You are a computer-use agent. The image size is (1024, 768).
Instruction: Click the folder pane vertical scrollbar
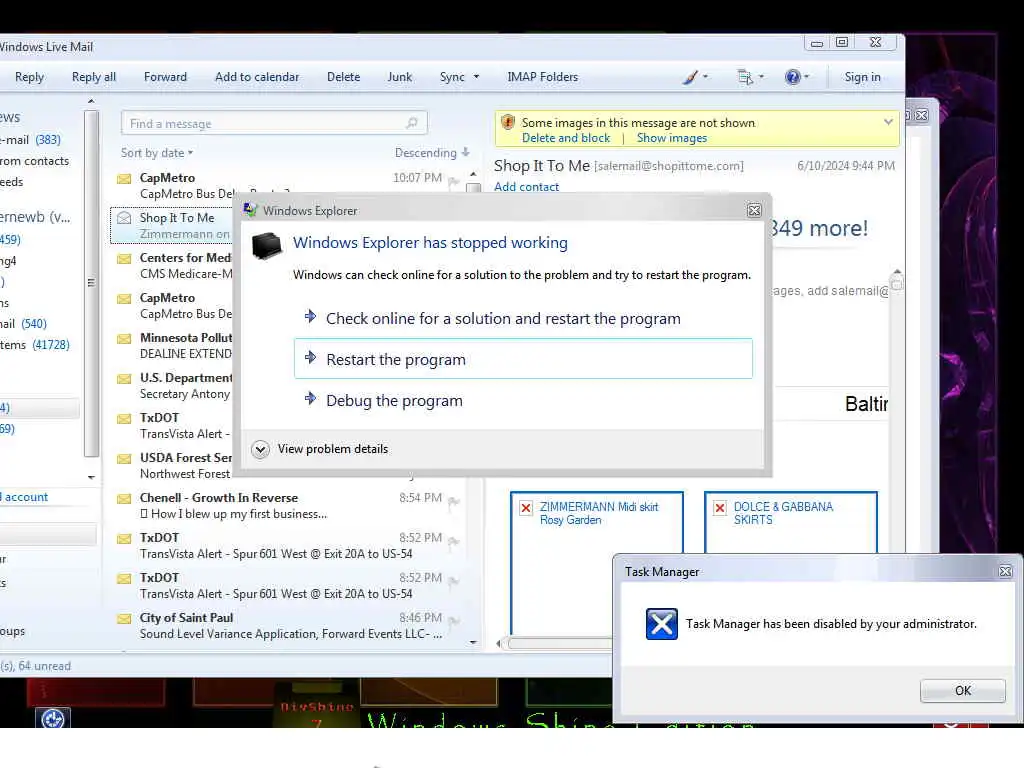click(x=91, y=283)
